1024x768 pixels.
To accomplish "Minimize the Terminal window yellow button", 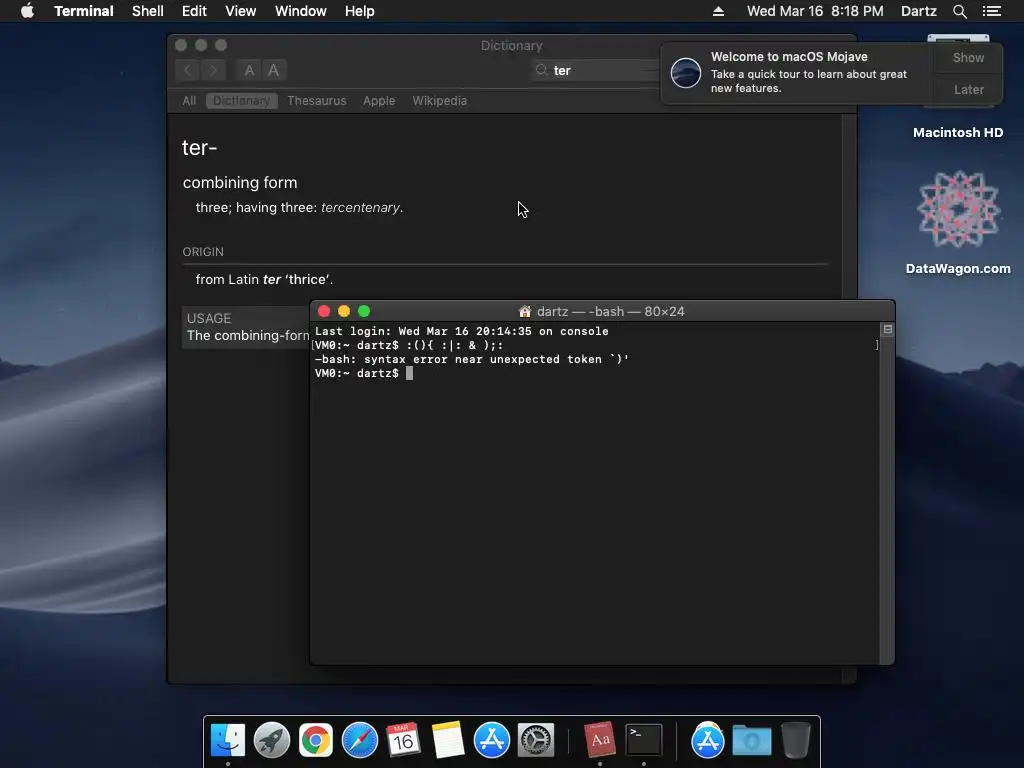I will [344, 312].
